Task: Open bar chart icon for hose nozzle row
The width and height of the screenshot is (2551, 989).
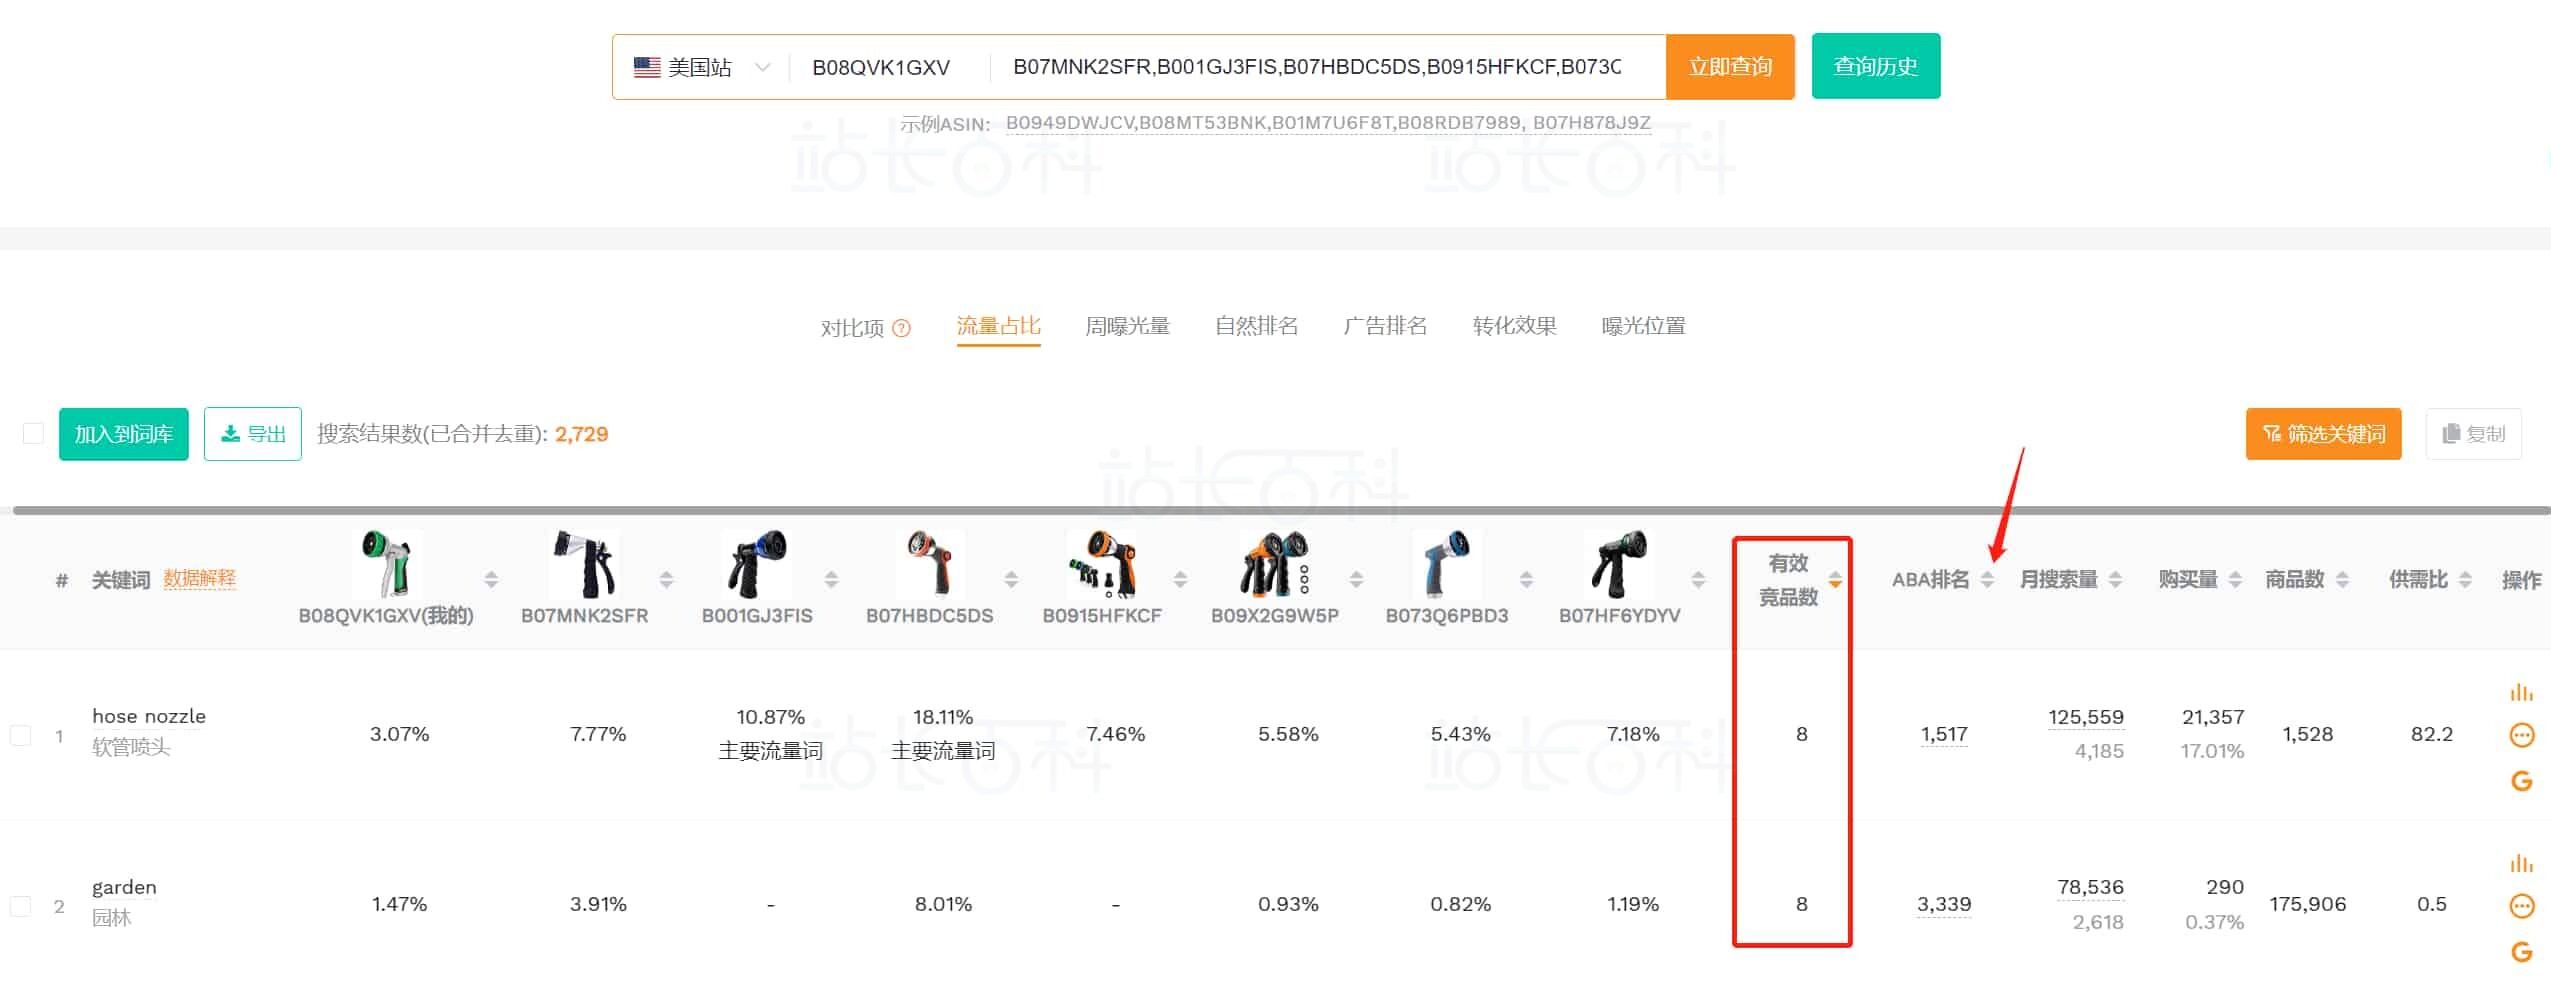Action: pyautogui.click(x=2521, y=692)
